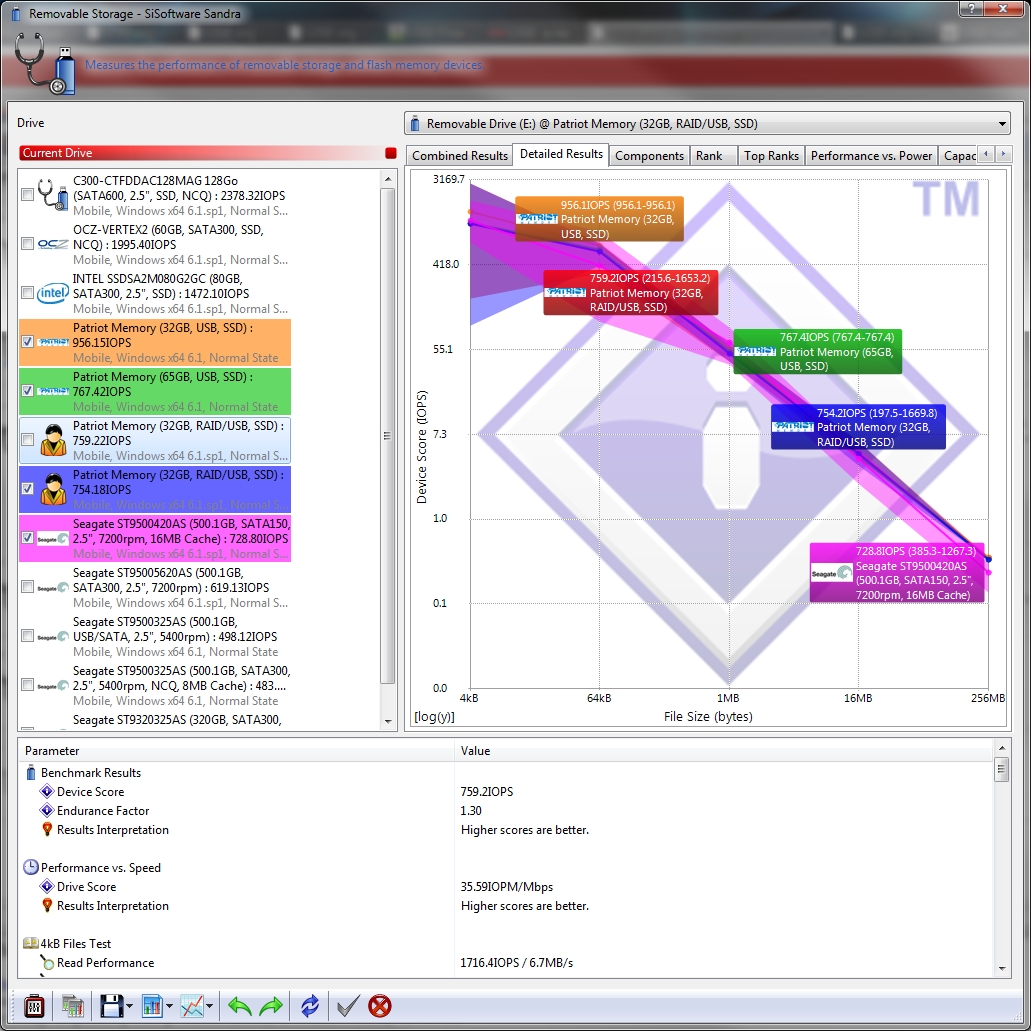The image size is (1031, 1031).
Task: Open the Removable Drive (E:) drive dropdown
Action: pyautogui.click(x=707, y=124)
